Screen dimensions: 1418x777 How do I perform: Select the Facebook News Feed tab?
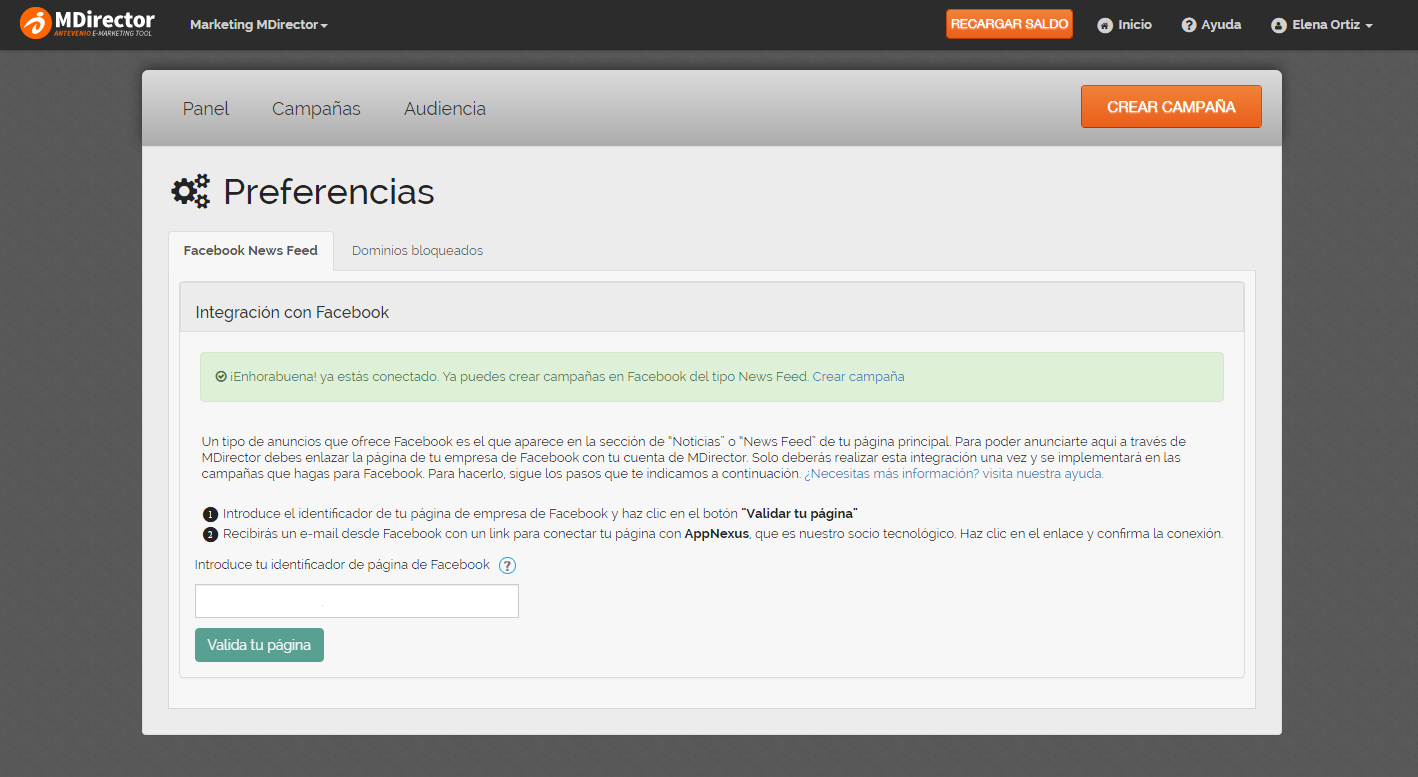pyautogui.click(x=251, y=251)
